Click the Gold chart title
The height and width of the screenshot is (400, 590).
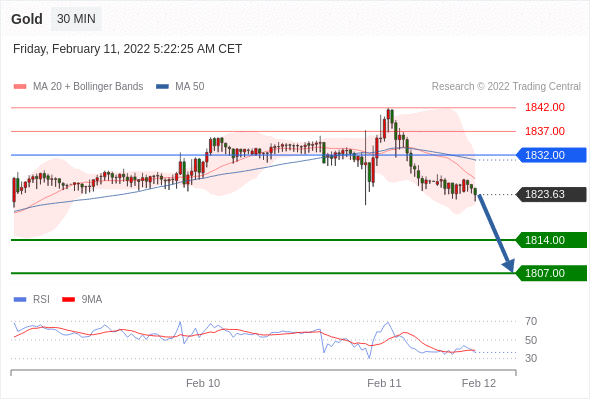pos(27,19)
